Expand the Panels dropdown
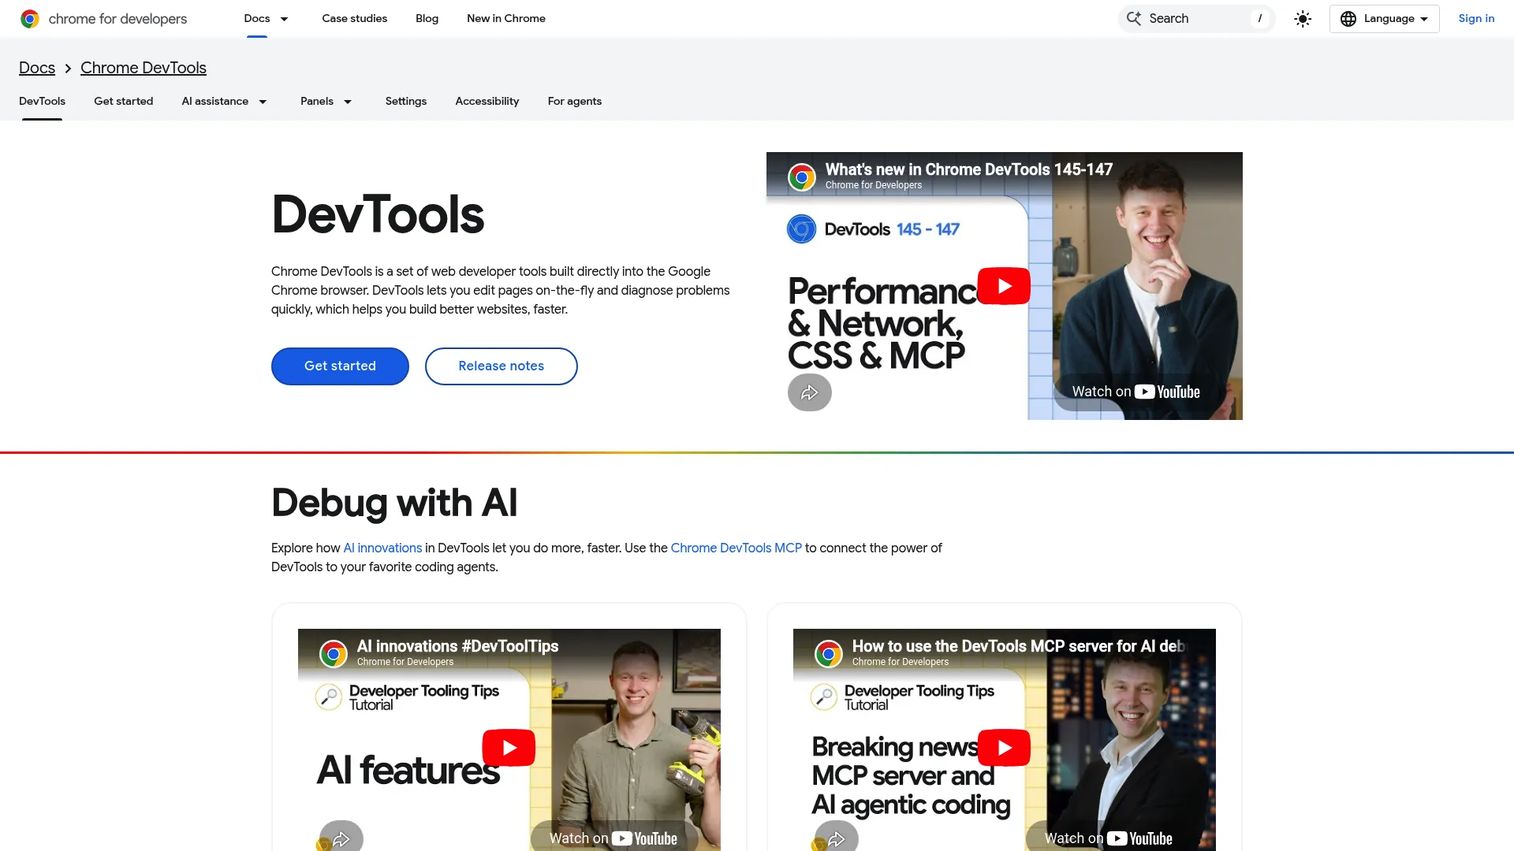 point(348,102)
